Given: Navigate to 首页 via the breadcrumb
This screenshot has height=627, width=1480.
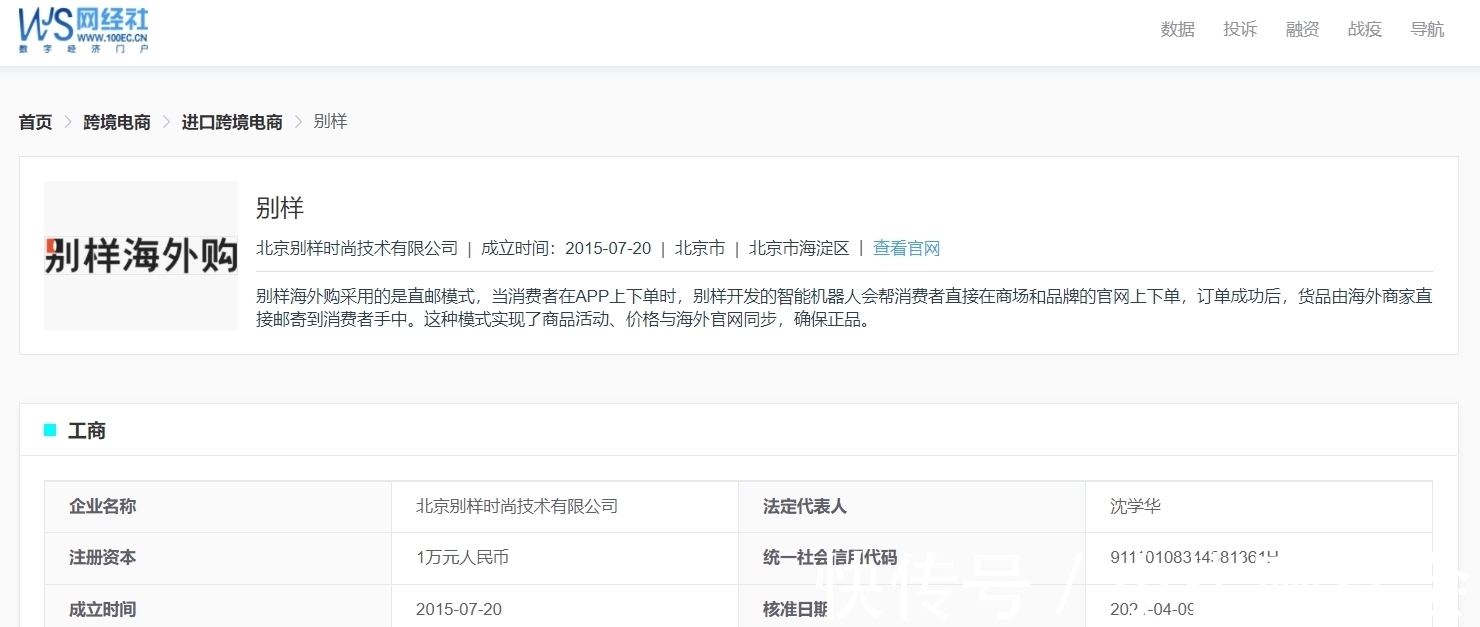Looking at the screenshot, I should (34, 121).
